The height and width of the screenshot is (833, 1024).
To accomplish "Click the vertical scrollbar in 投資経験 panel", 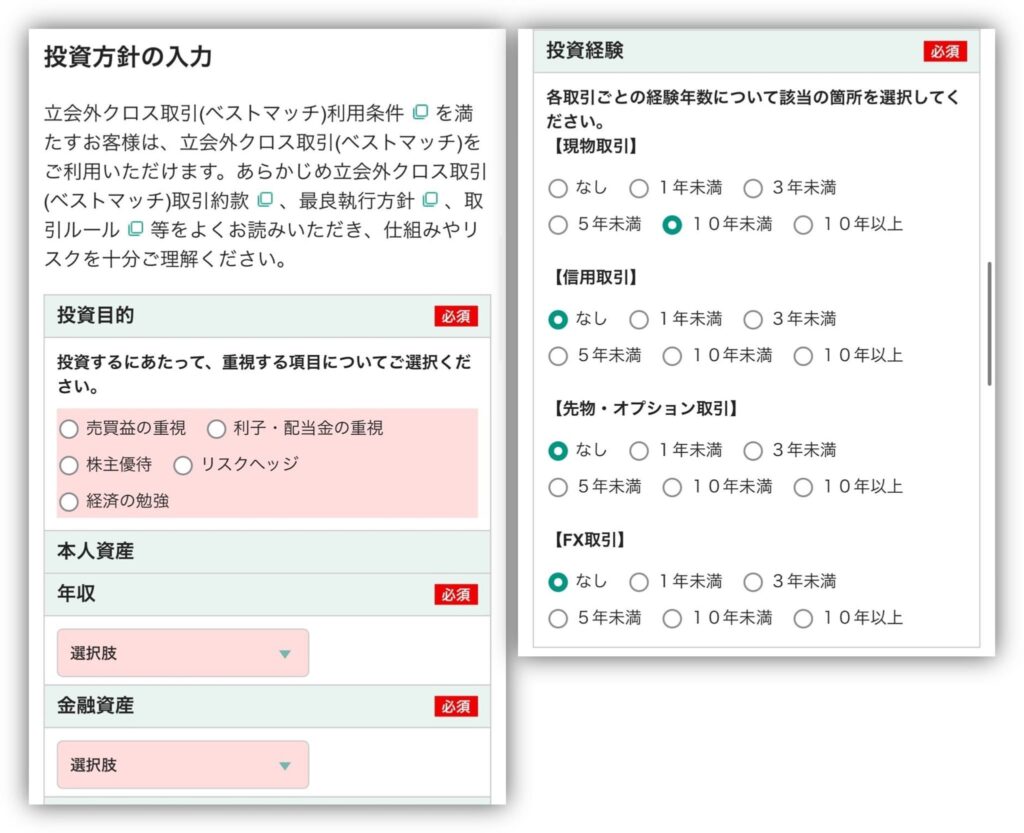I will (989, 323).
